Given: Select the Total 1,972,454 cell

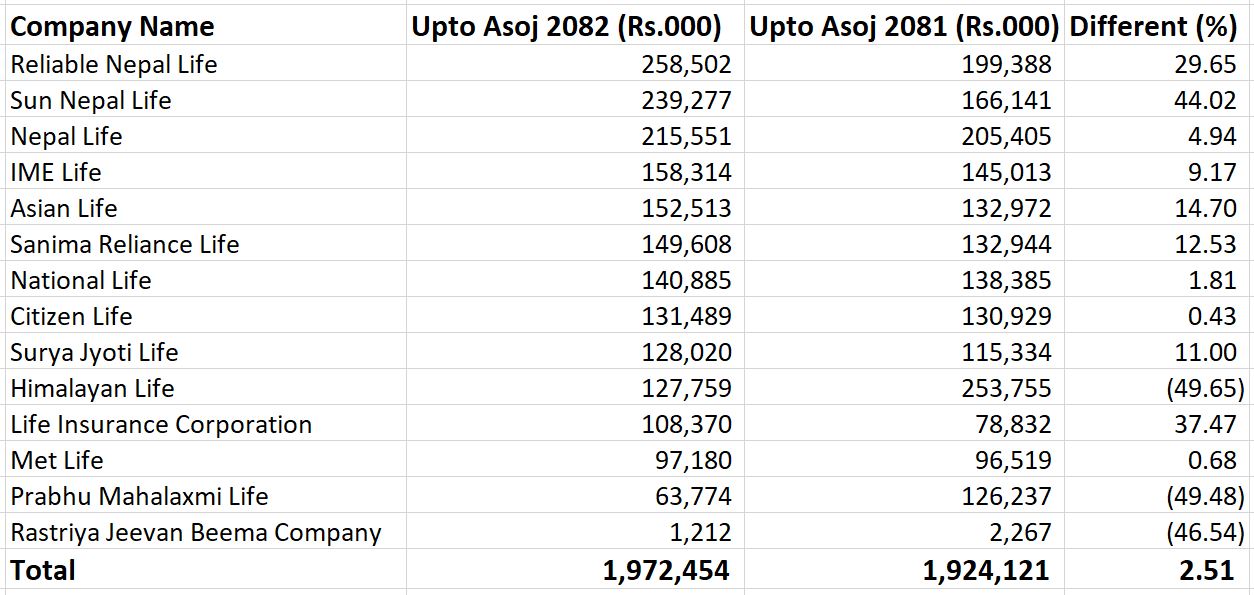Looking at the screenshot, I should [x=666, y=571].
